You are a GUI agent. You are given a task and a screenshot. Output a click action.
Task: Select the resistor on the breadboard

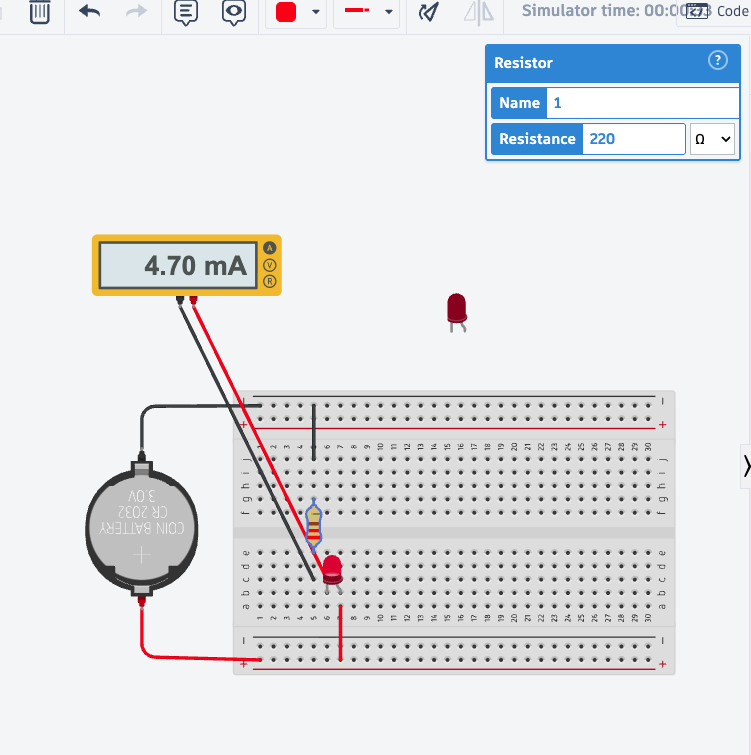pyautogui.click(x=314, y=526)
